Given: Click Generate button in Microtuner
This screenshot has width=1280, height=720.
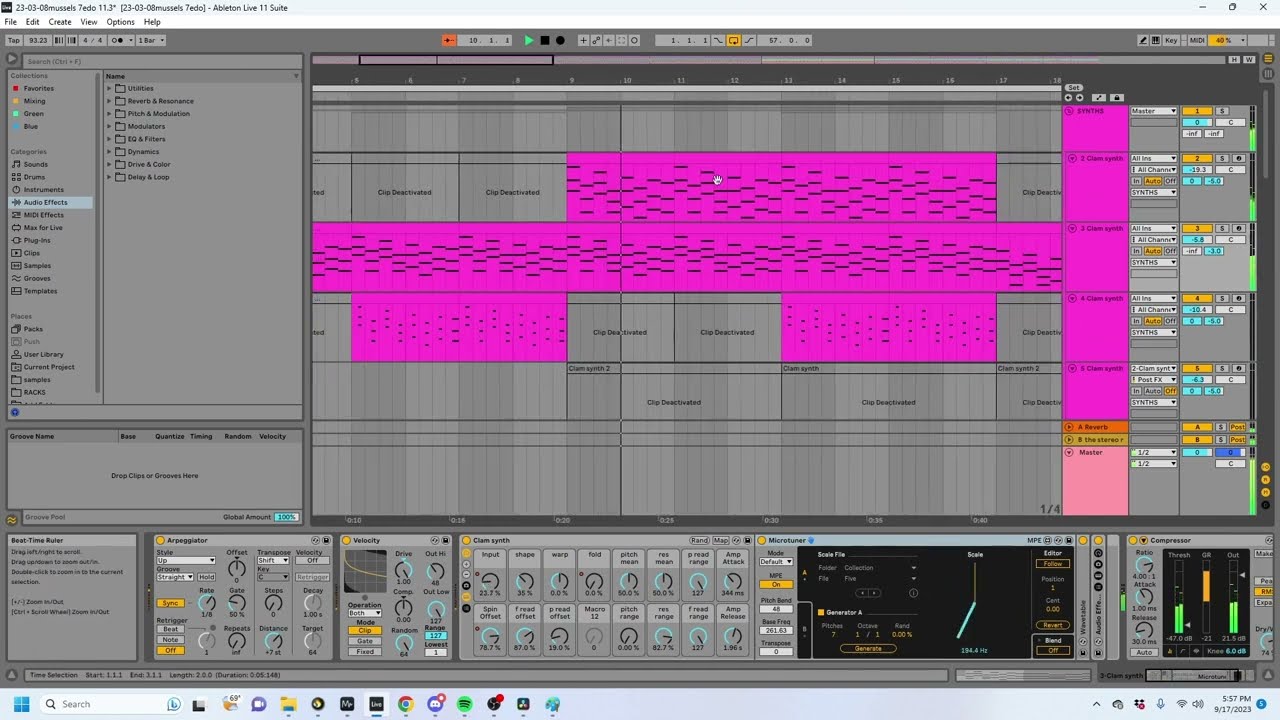Looking at the screenshot, I should click(x=868, y=648).
